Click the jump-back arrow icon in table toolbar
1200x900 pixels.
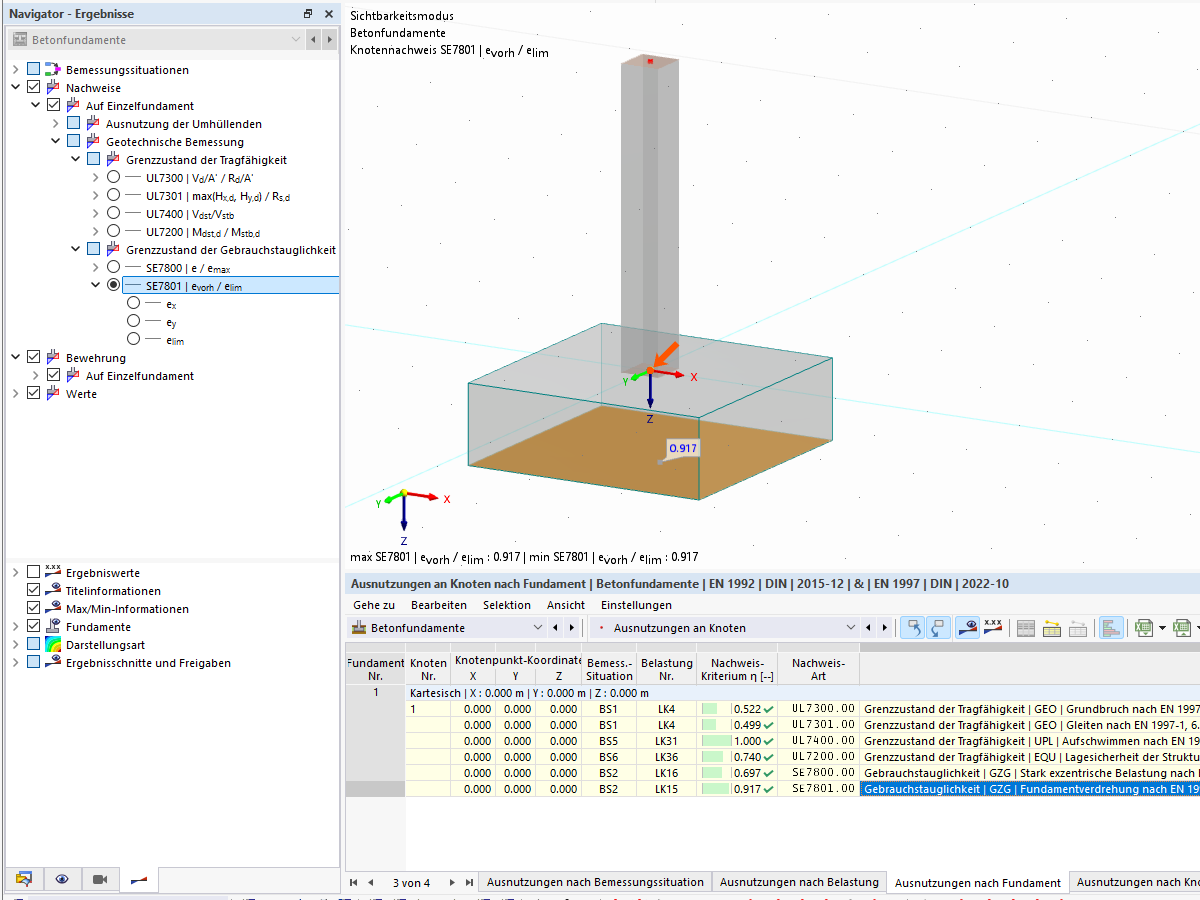pyautogui.click(x=913, y=627)
